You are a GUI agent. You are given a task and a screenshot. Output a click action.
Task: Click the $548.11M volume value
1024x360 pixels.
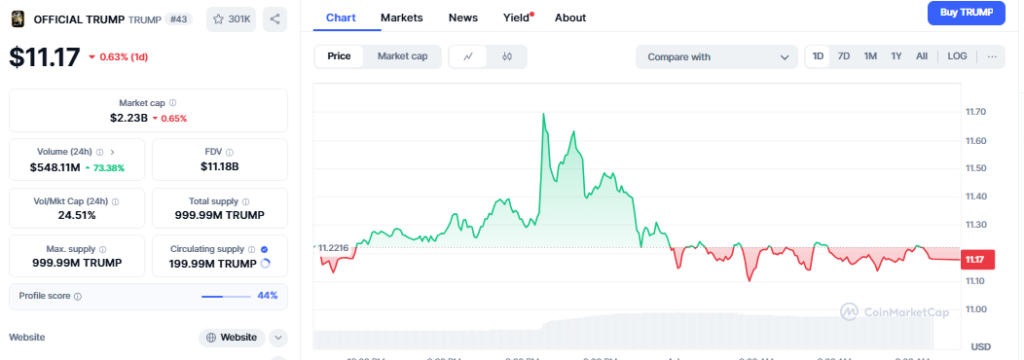coord(55,167)
